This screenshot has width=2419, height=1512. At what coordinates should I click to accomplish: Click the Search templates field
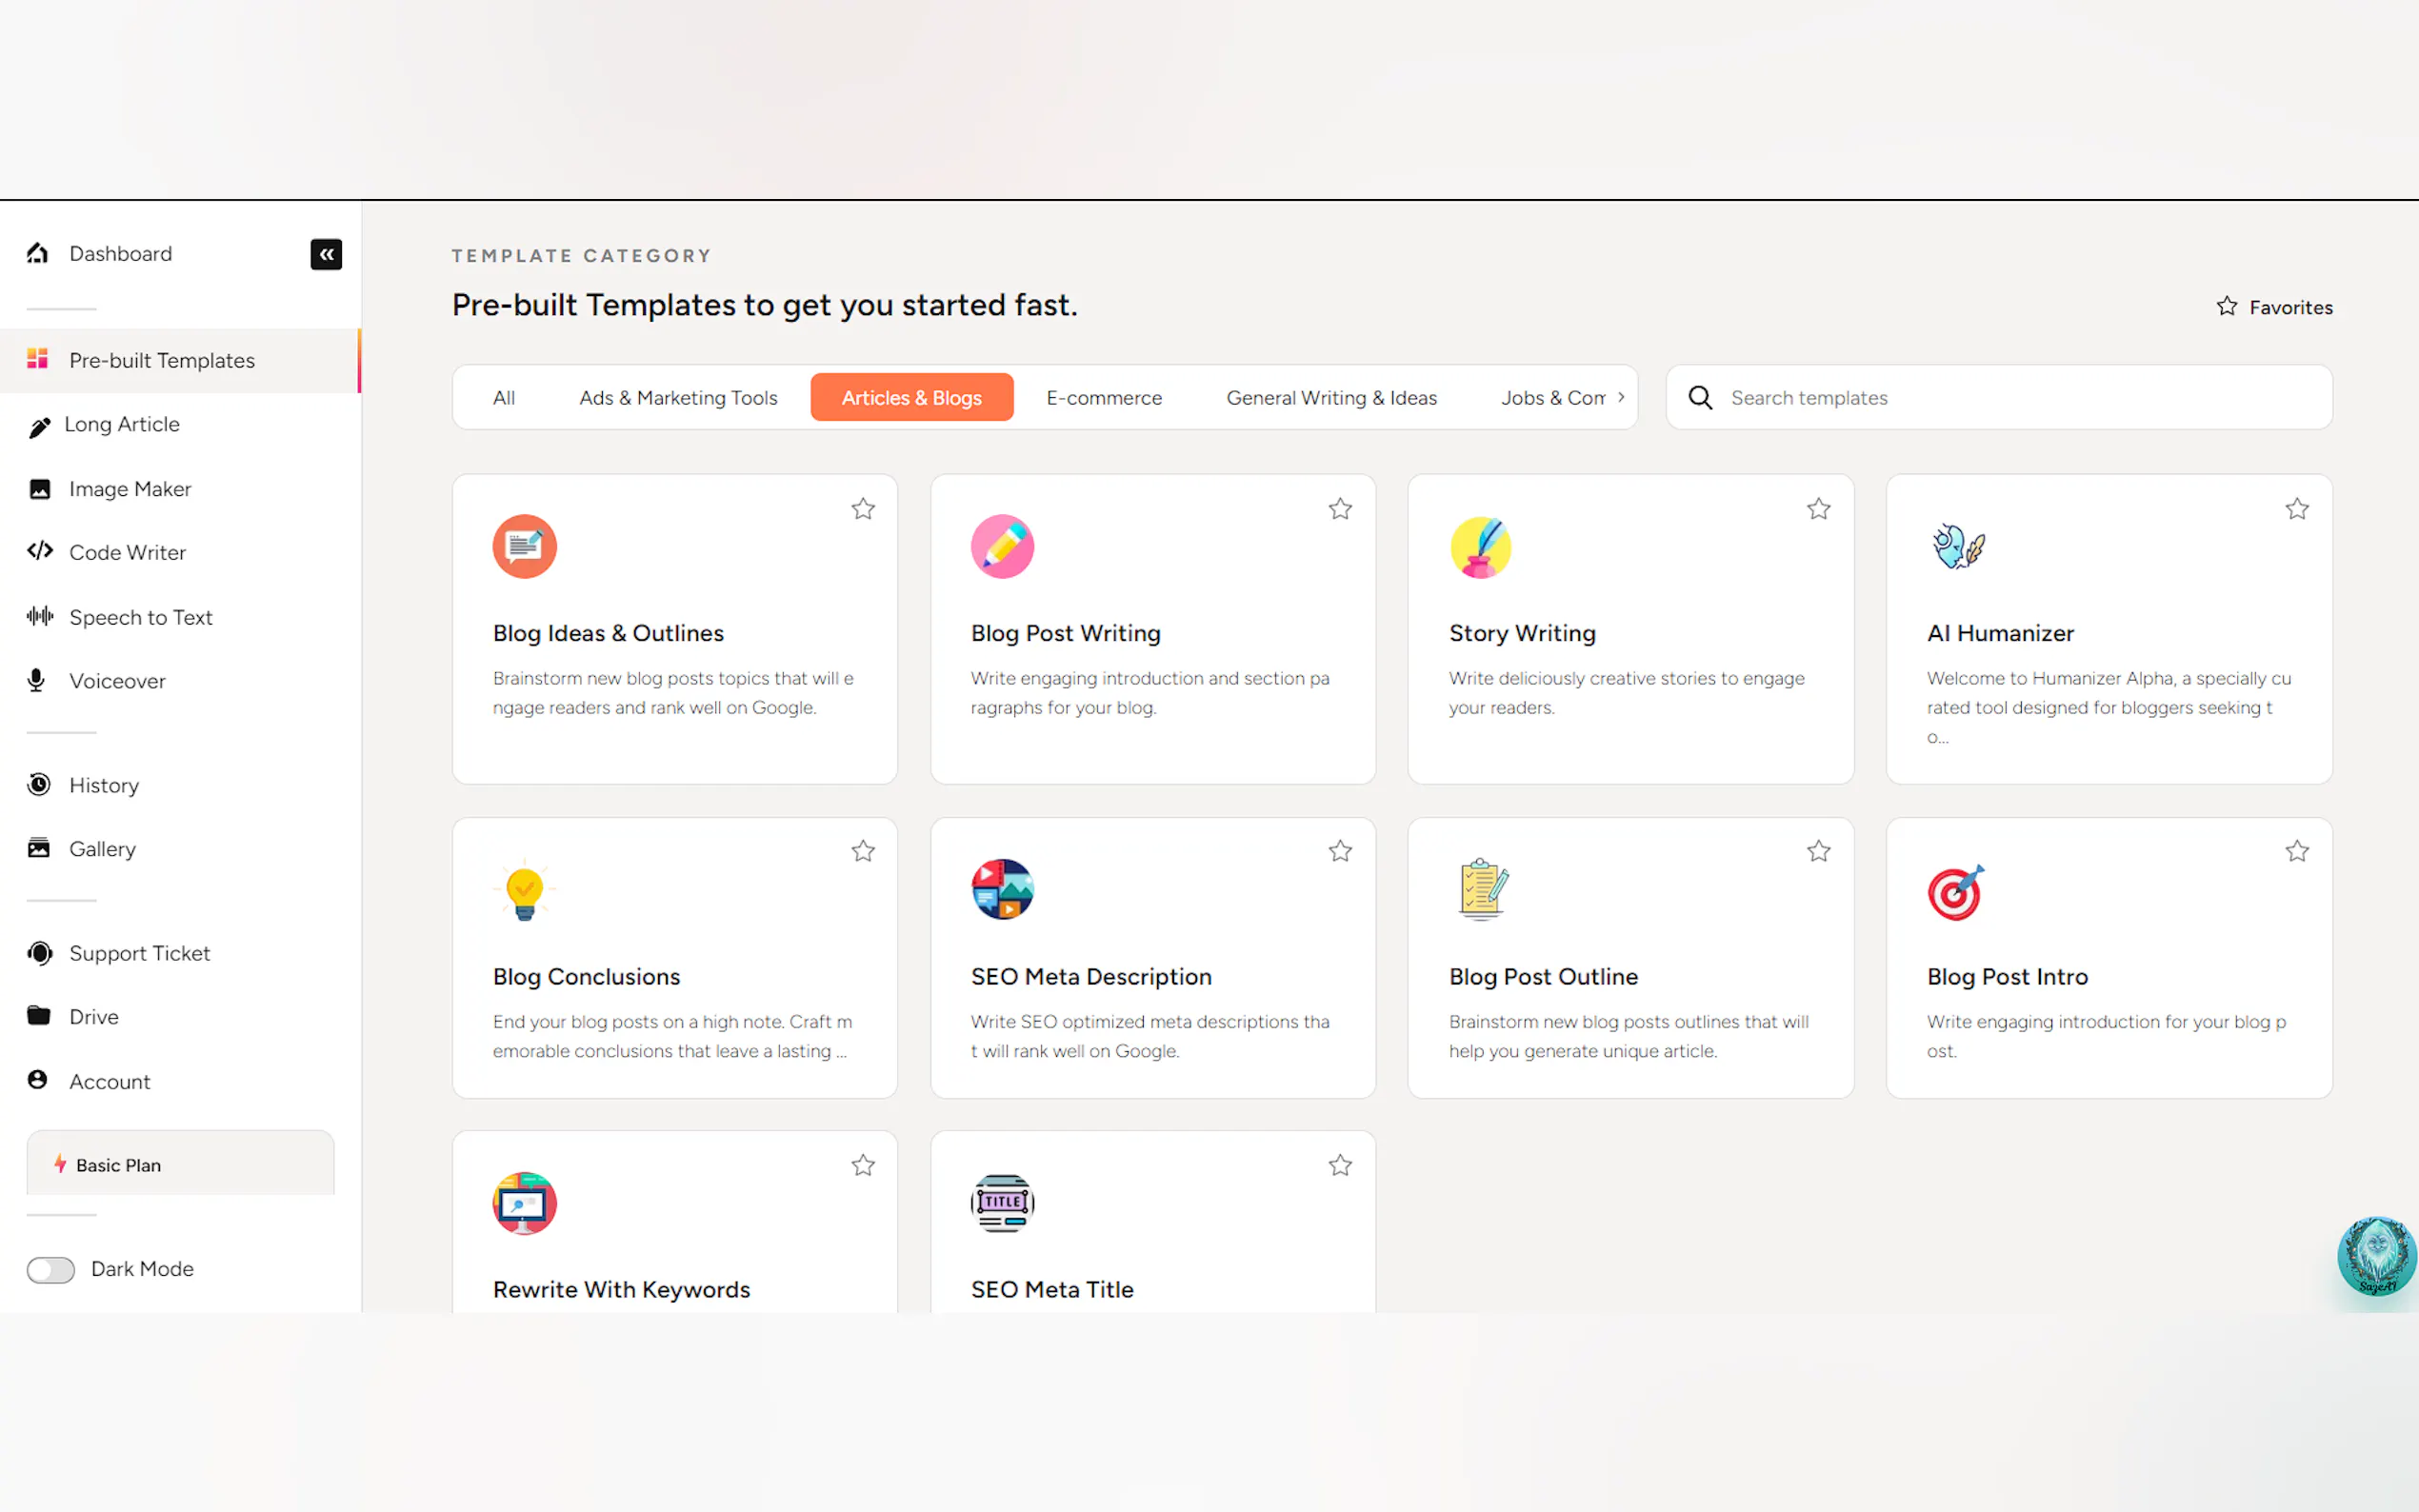2010,398
